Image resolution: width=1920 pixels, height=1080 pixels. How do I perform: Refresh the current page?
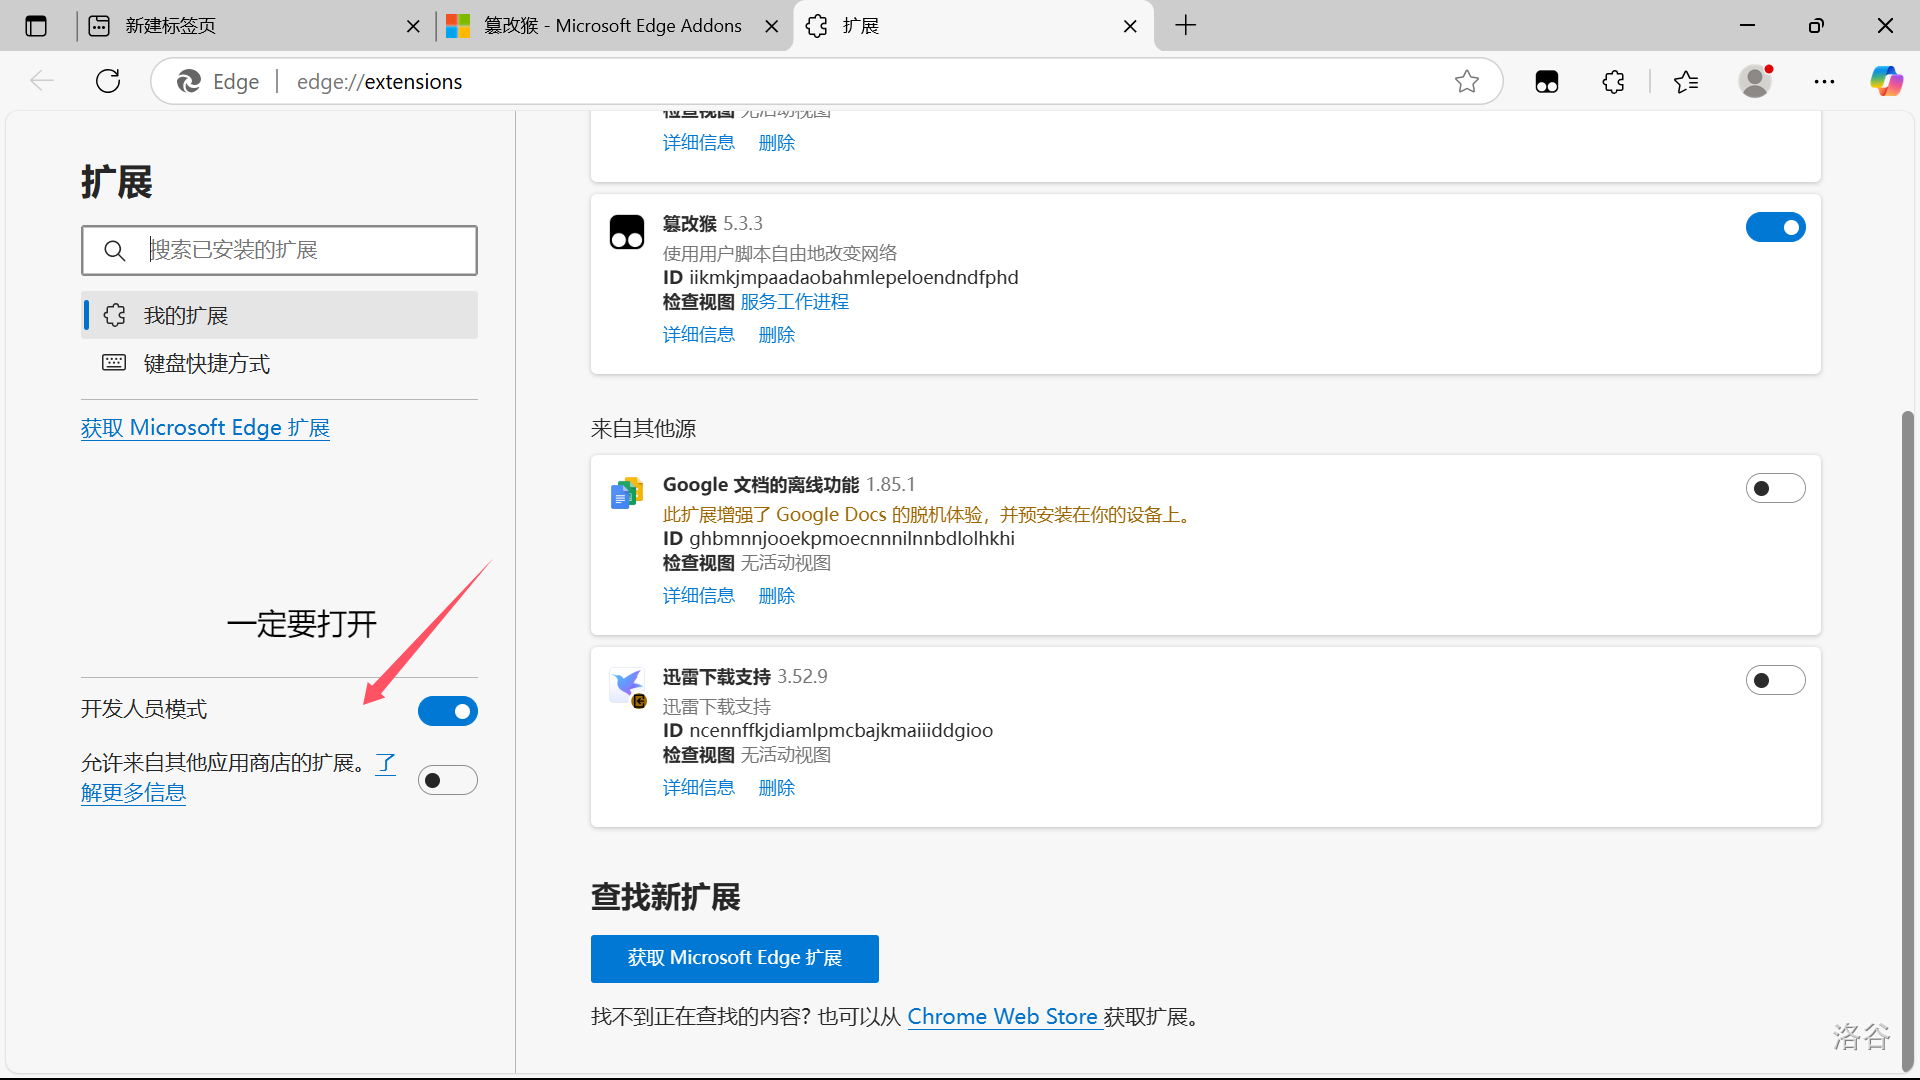[108, 81]
